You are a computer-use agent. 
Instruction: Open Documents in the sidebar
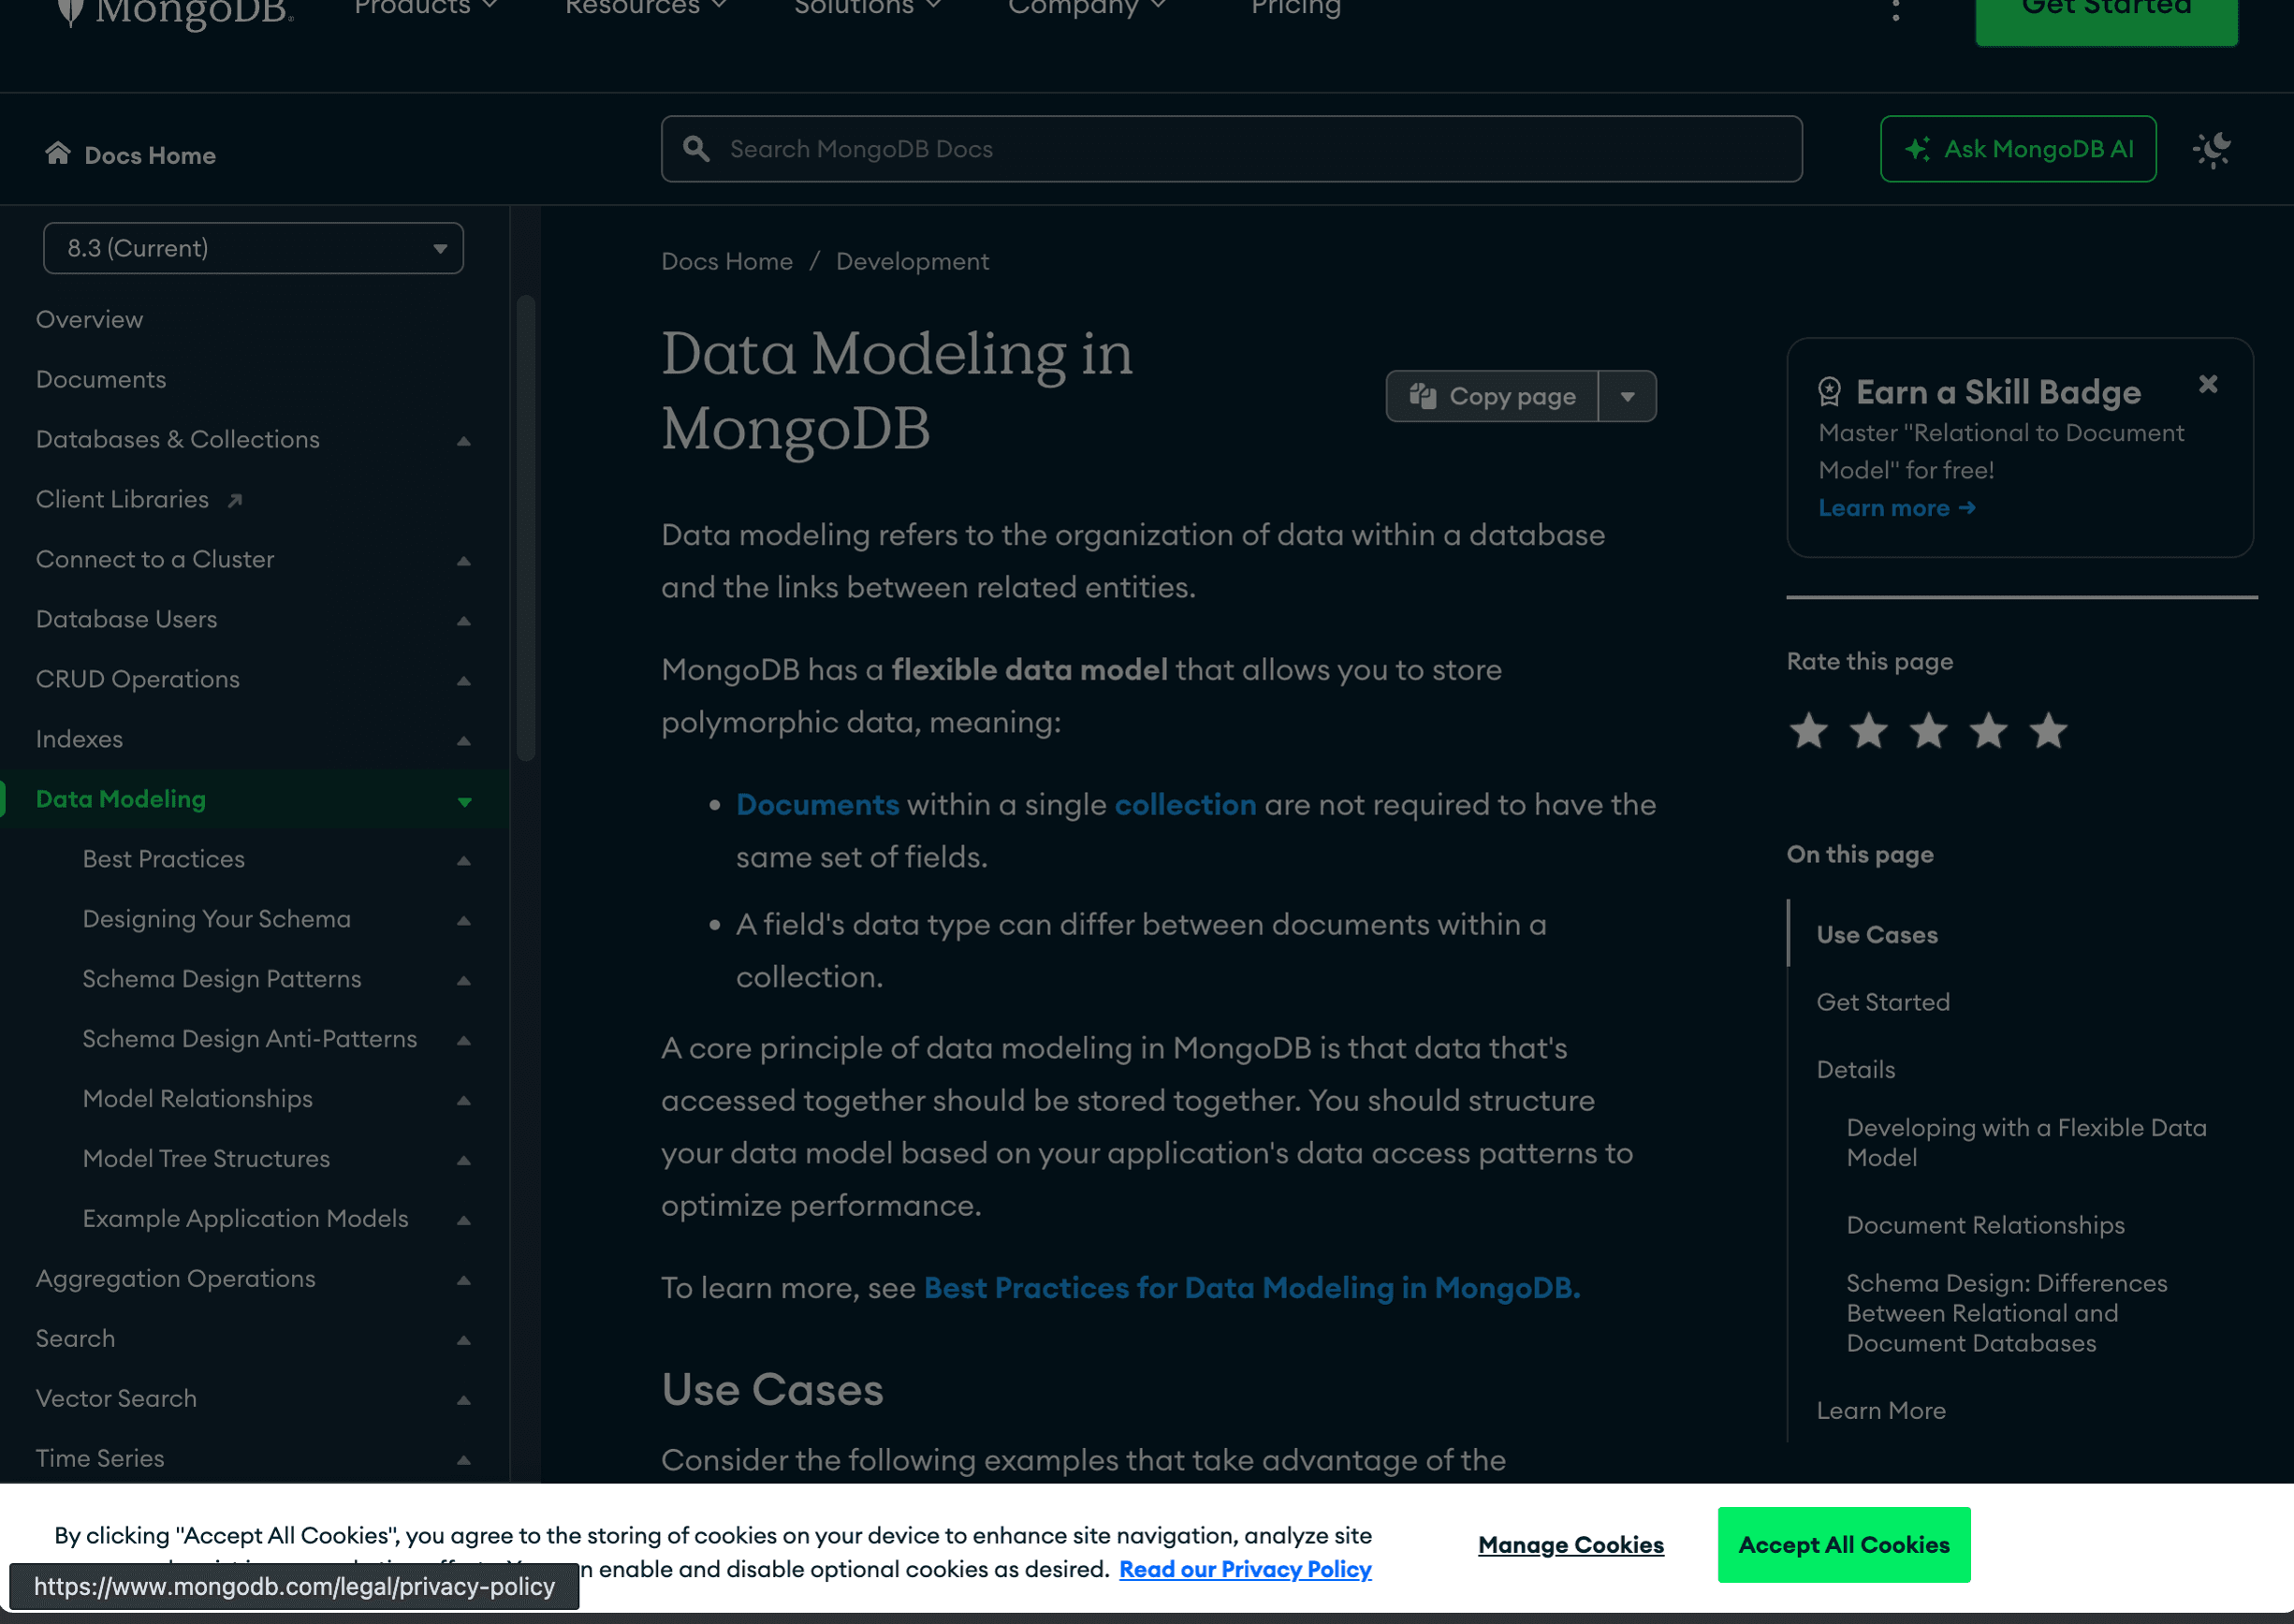(x=101, y=380)
